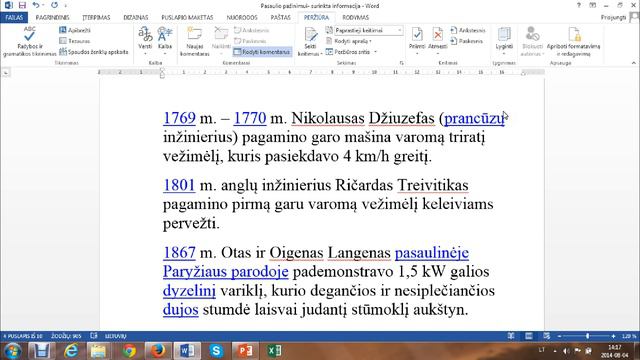The image size is (640, 360).
Task: Click LIETUVIŲ language in status bar
Action: click(x=116, y=336)
